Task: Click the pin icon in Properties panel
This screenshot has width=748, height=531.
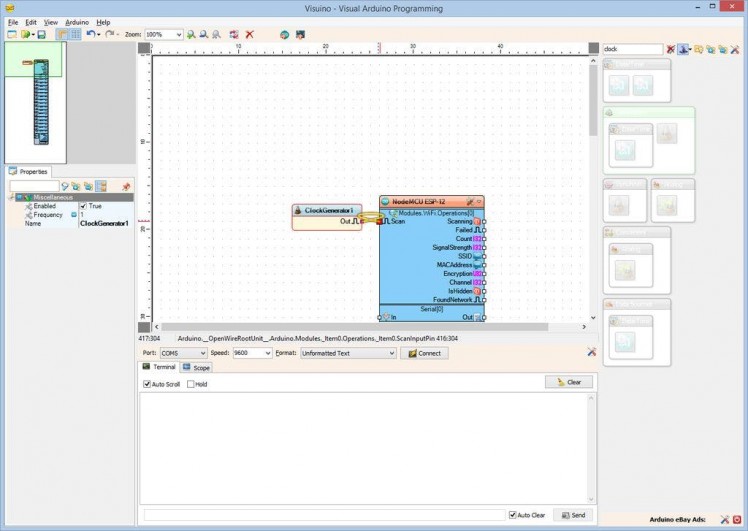Action: 126,186
